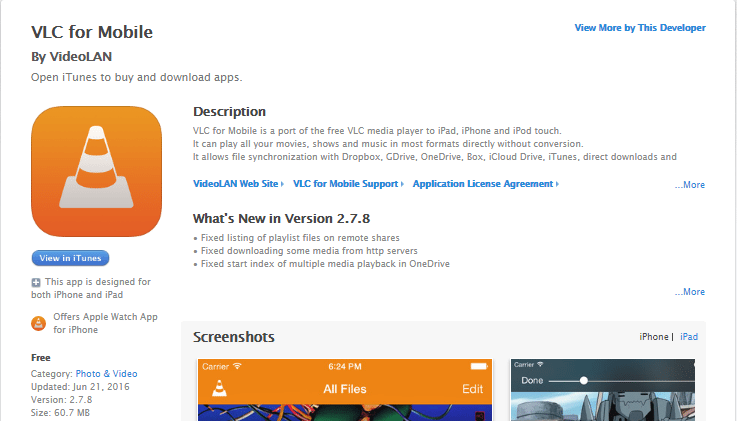Click "What's New in Version 2.7.8" heading

[281, 218]
